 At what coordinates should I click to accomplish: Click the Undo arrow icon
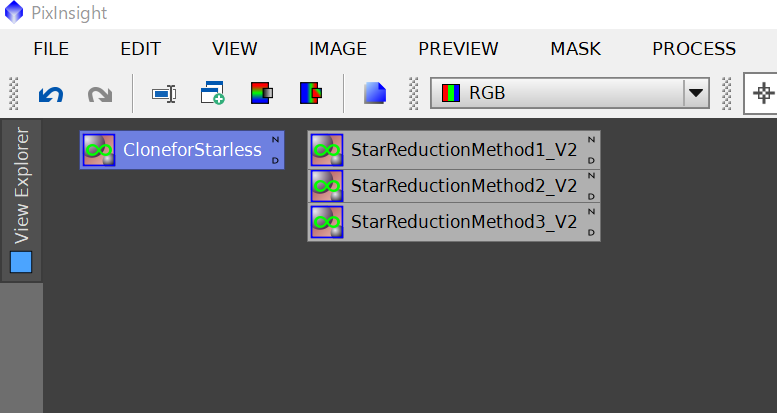pos(51,94)
